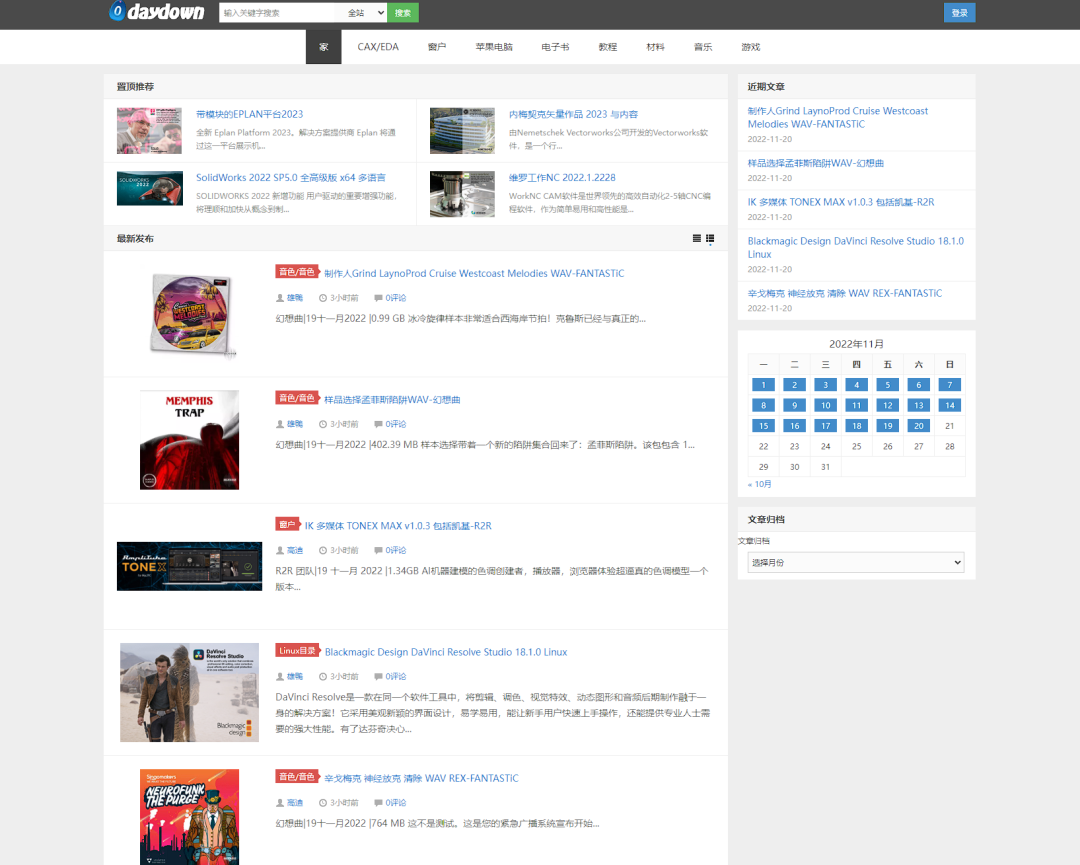The image size is (1080, 865).
Task: Go to previous month « 10月 link
Action: pos(760,484)
